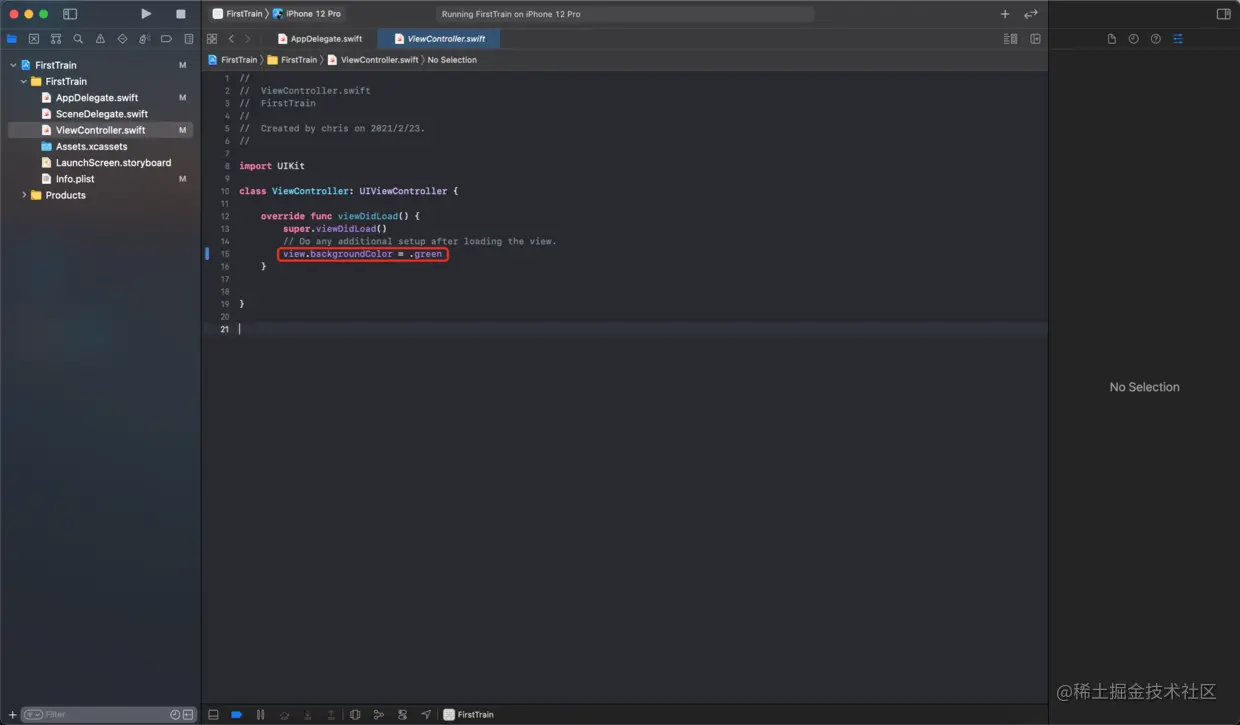1240x725 pixels.
Task: Select AppDelegate.swift in navigator
Action: [97, 98]
